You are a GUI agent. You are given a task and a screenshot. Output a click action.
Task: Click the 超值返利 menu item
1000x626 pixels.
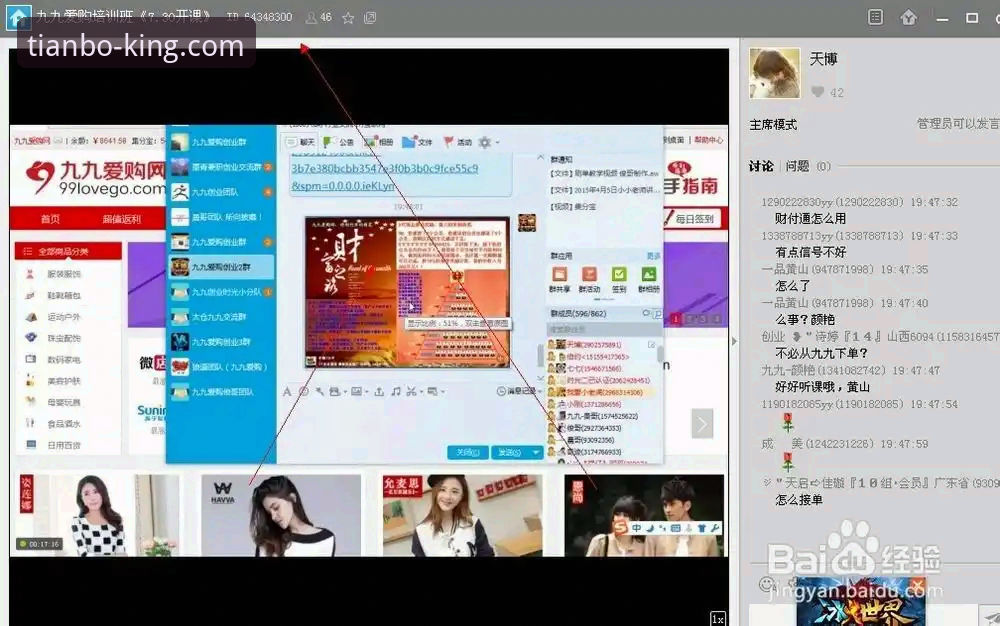click(x=121, y=219)
